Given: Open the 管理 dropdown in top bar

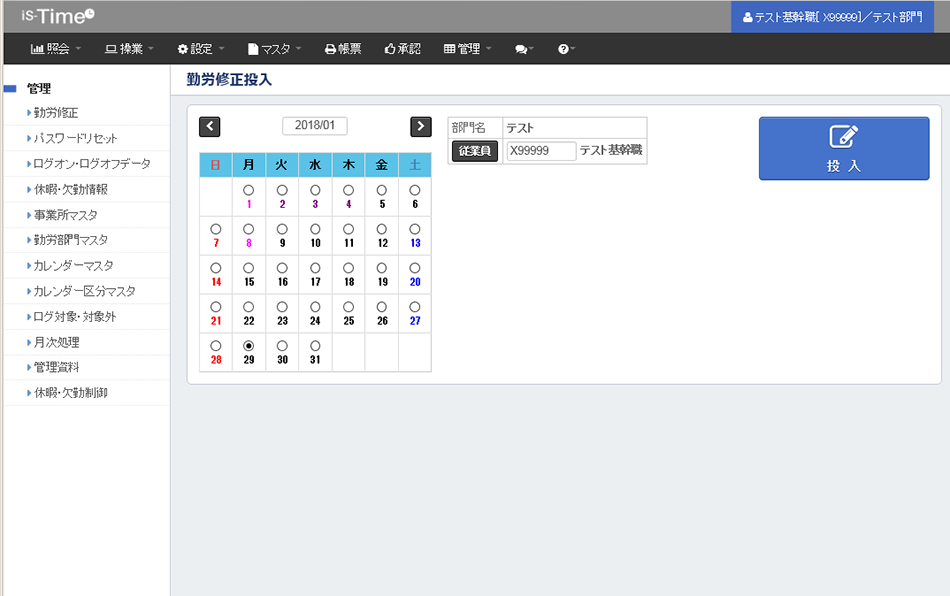Looking at the screenshot, I should (467, 49).
